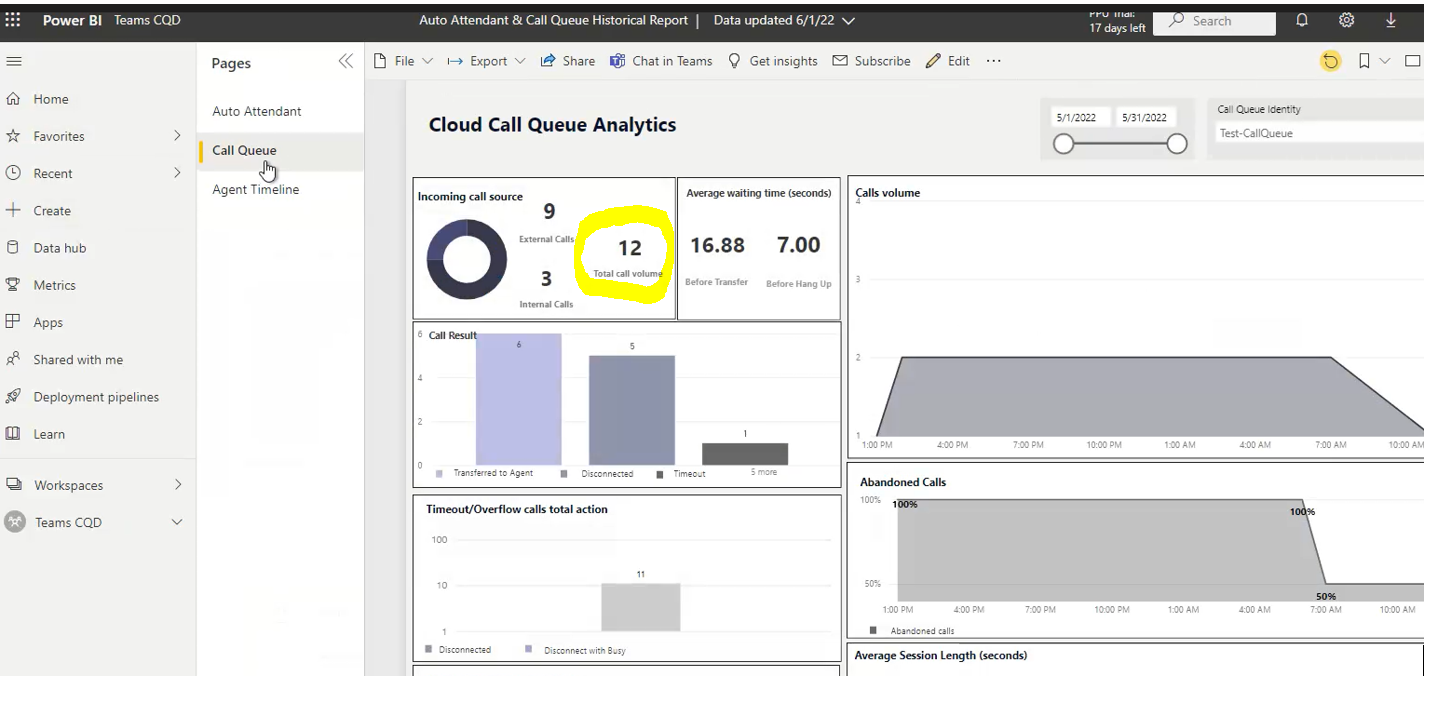Click the left date slider handle
The image size is (1429, 709).
pyautogui.click(x=1064, y=144)
